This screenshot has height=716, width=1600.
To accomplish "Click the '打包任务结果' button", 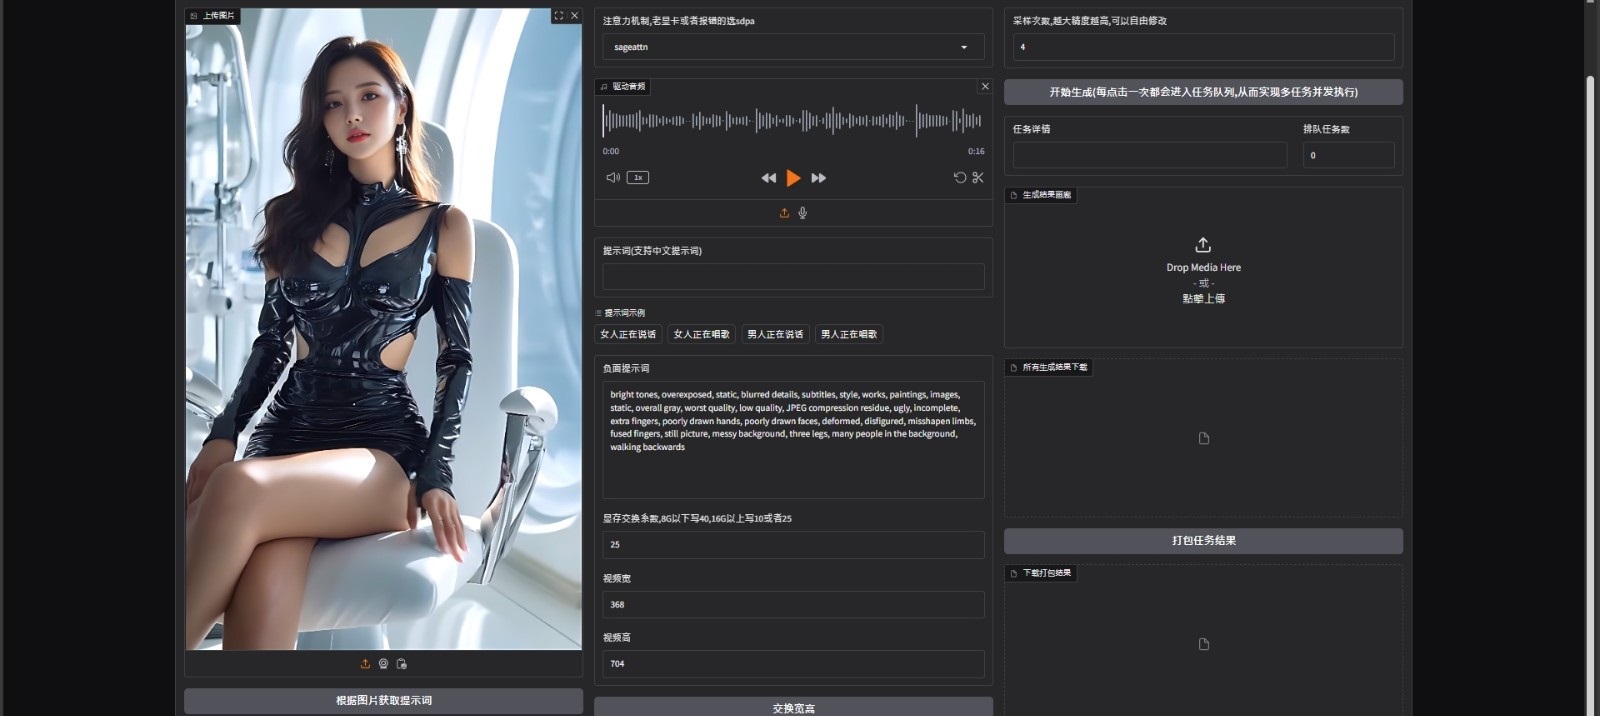I will pyautogui.click(x=1203, y=541).
